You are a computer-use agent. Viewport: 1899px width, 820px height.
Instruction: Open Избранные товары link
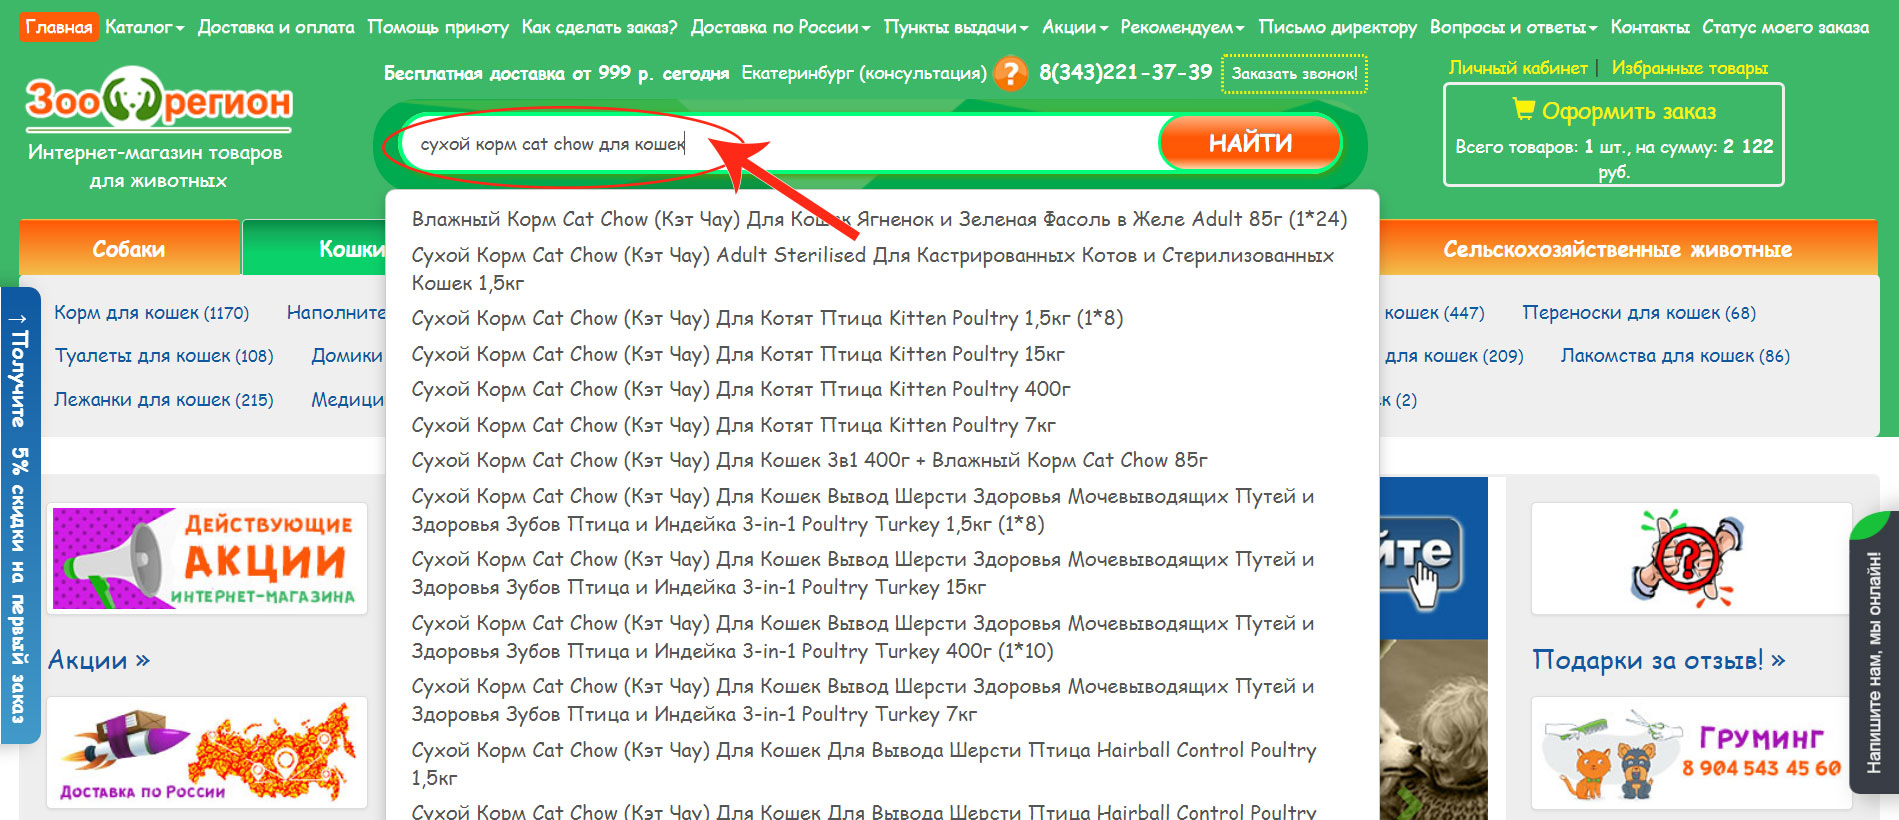(x=1690, y=68)
